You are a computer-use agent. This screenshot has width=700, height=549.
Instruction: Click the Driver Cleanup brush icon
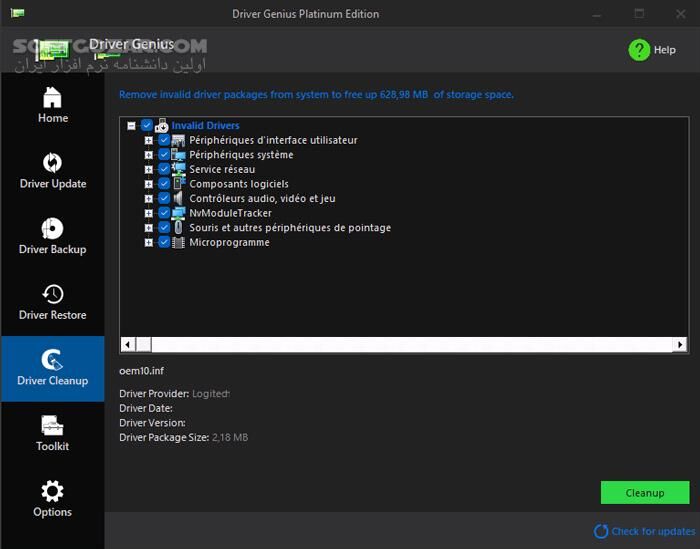pyautogui.click(x=52, y=360)
